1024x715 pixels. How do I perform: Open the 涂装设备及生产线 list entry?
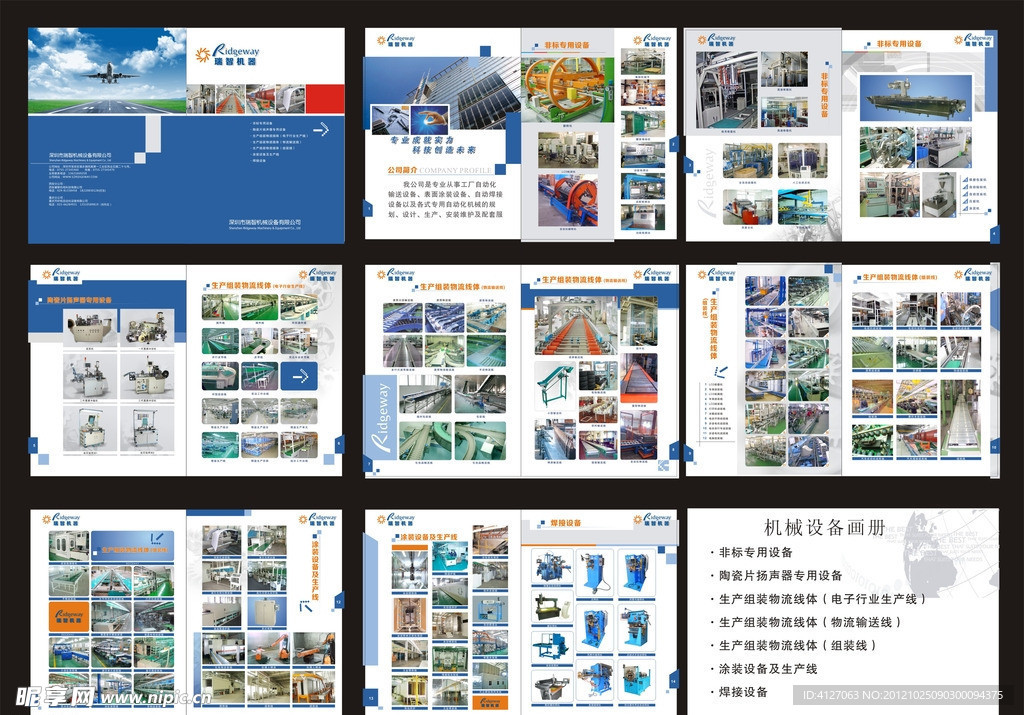tap(768, 668)
